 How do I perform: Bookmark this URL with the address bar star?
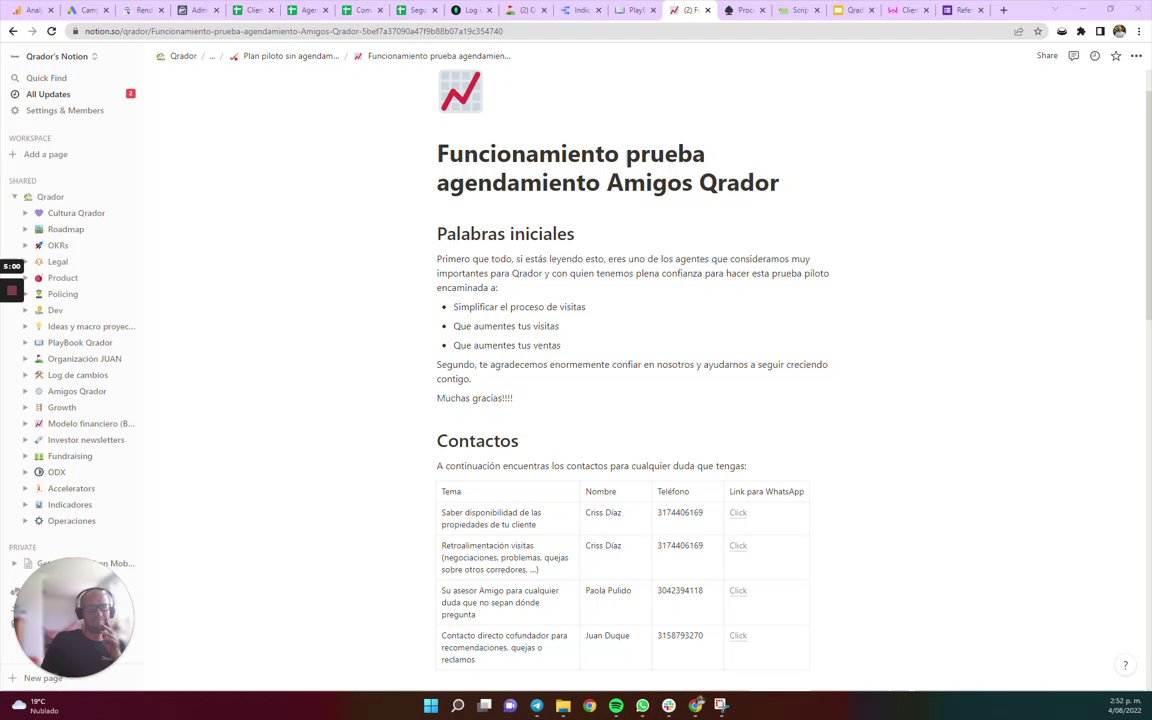tap(1038, 32)
